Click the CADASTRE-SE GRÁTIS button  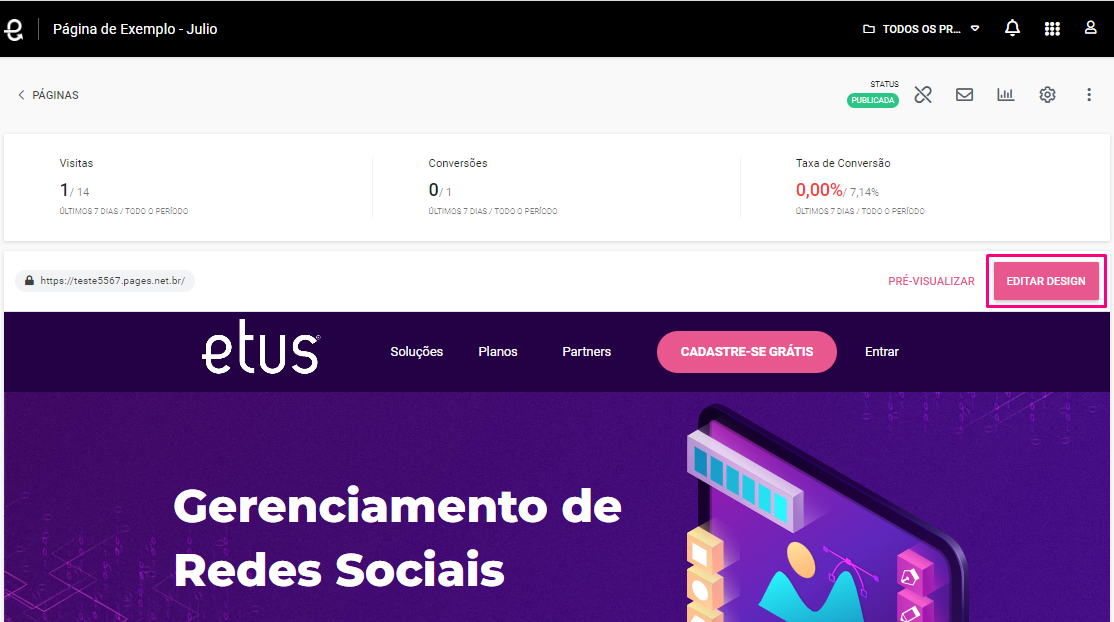coord(746,352)
